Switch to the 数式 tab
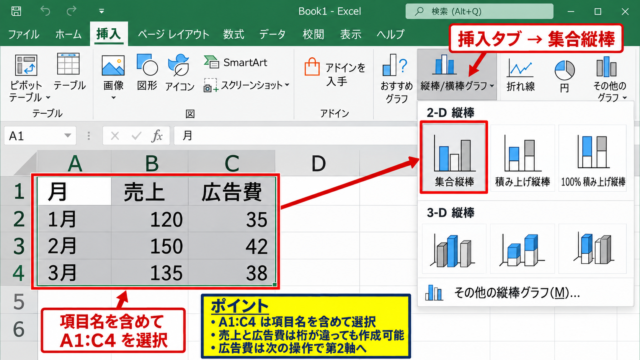Viewport: 640px width, 360px height. tap(234, 34)
